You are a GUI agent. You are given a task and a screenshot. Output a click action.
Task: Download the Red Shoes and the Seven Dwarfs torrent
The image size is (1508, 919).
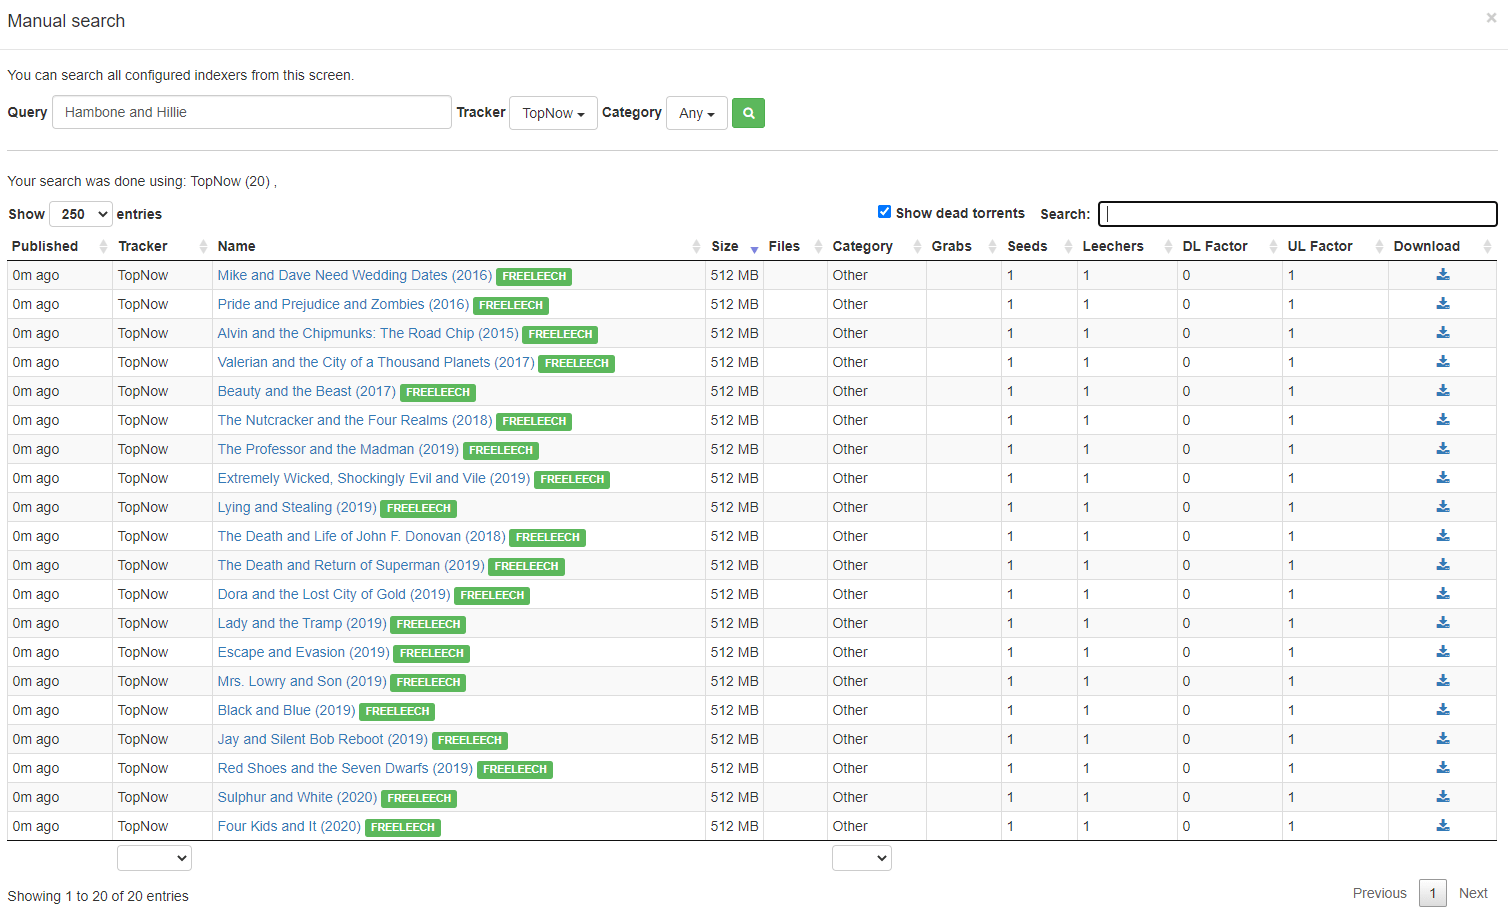coord(1442,767)
